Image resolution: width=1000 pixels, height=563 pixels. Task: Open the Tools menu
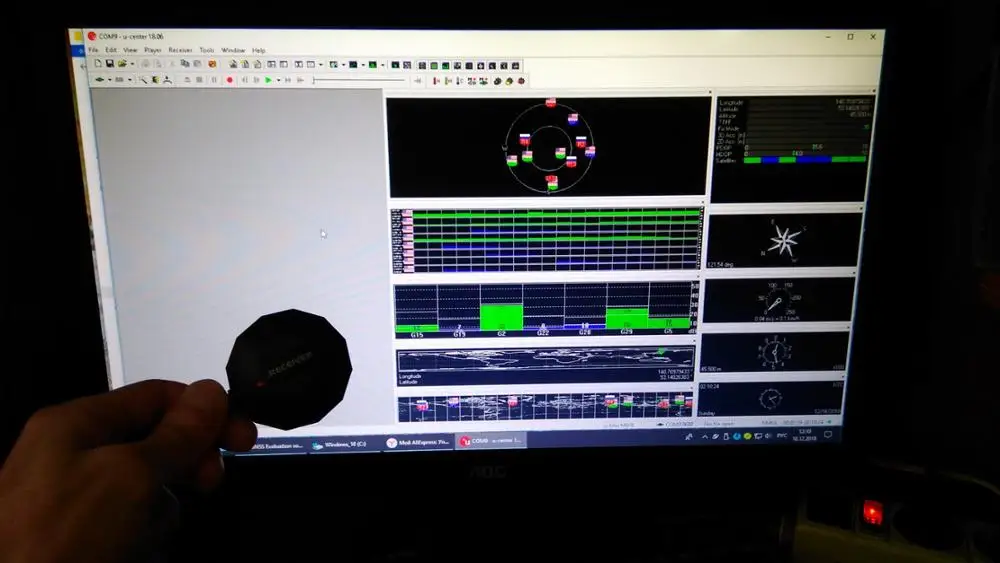pos(207,50)
